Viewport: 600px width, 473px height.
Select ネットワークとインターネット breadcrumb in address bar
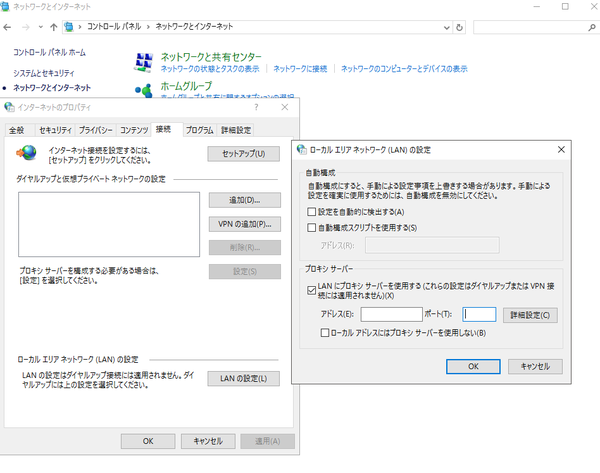194,27
